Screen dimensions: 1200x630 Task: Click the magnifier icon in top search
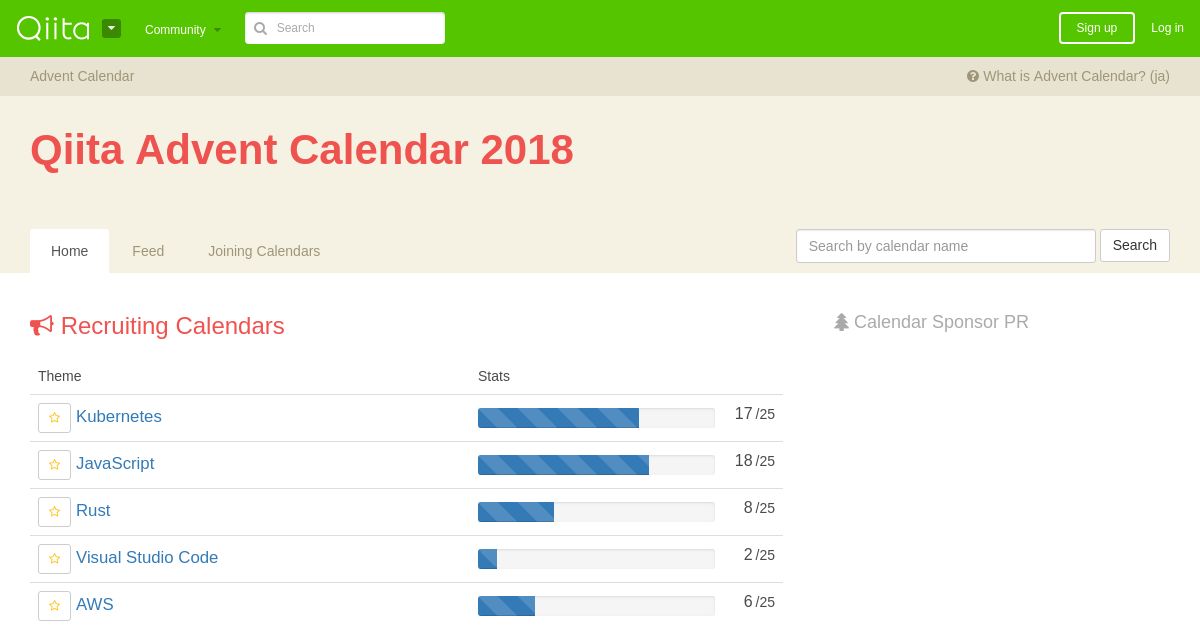click(x=260, y=28)
